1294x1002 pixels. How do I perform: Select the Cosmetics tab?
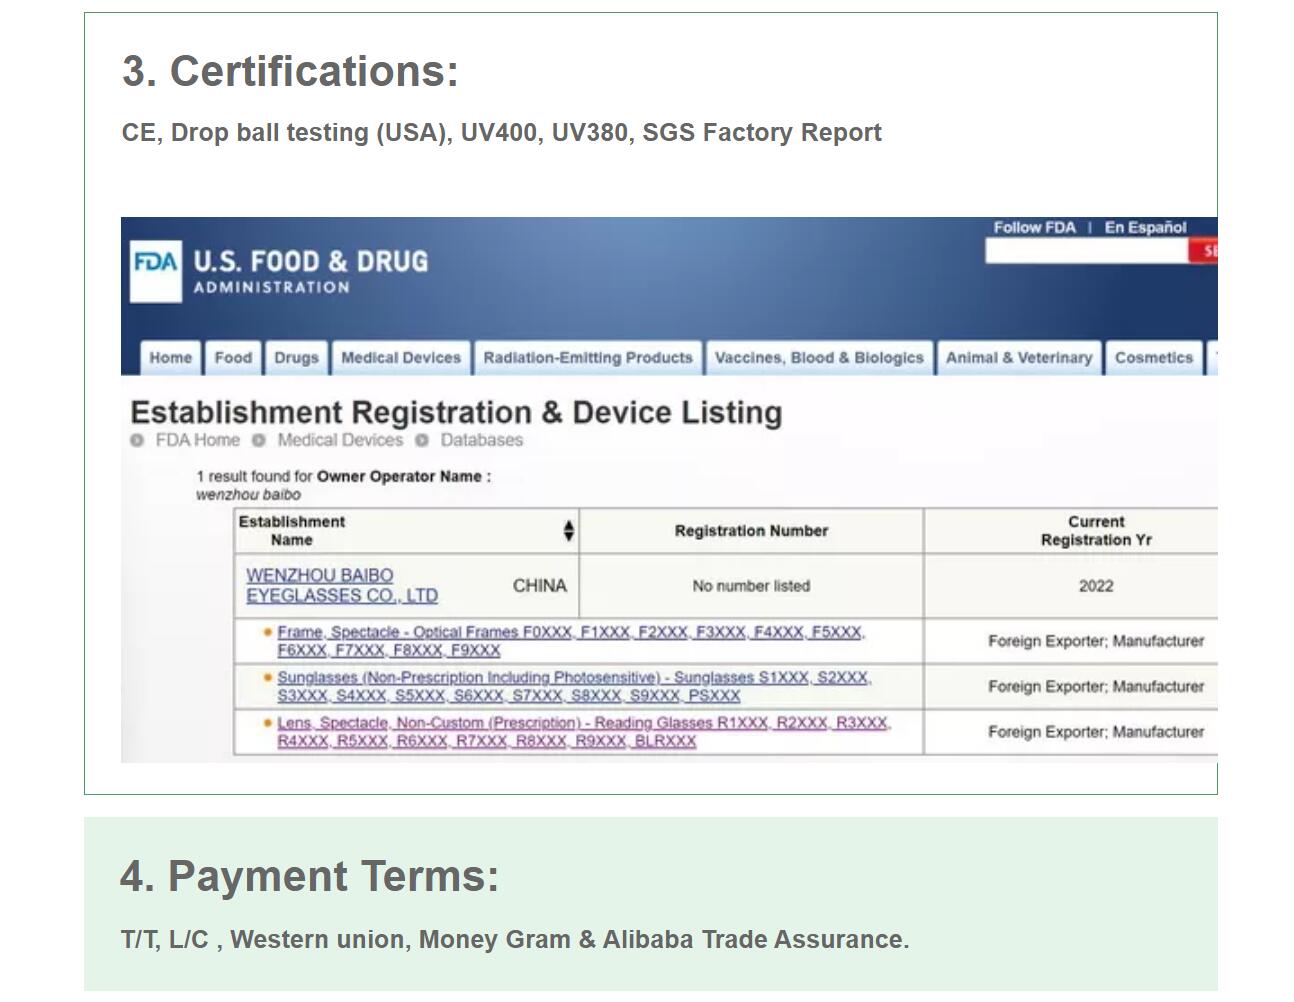coord(1153,358)
